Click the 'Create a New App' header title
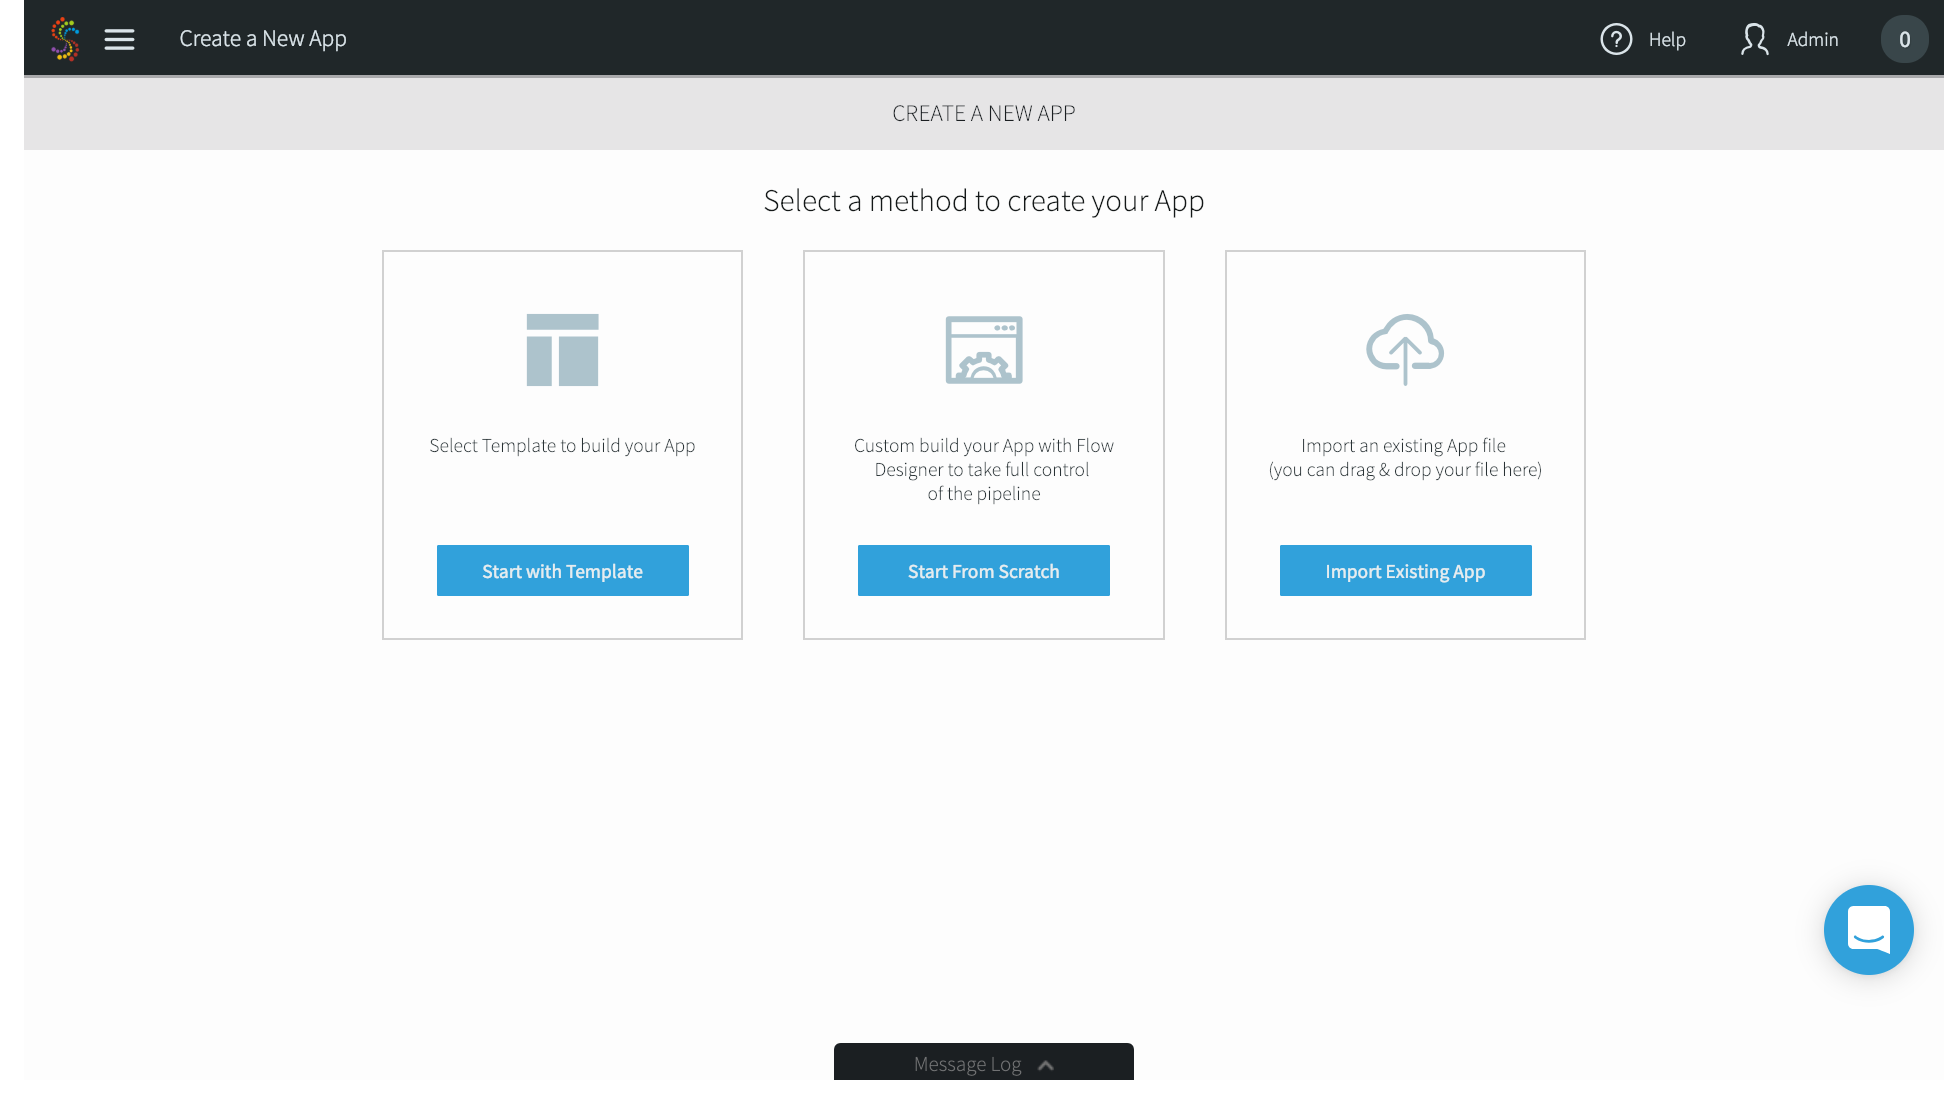Image resolution: width=1944 pixels, height=1108 pixels. (263, 39)
